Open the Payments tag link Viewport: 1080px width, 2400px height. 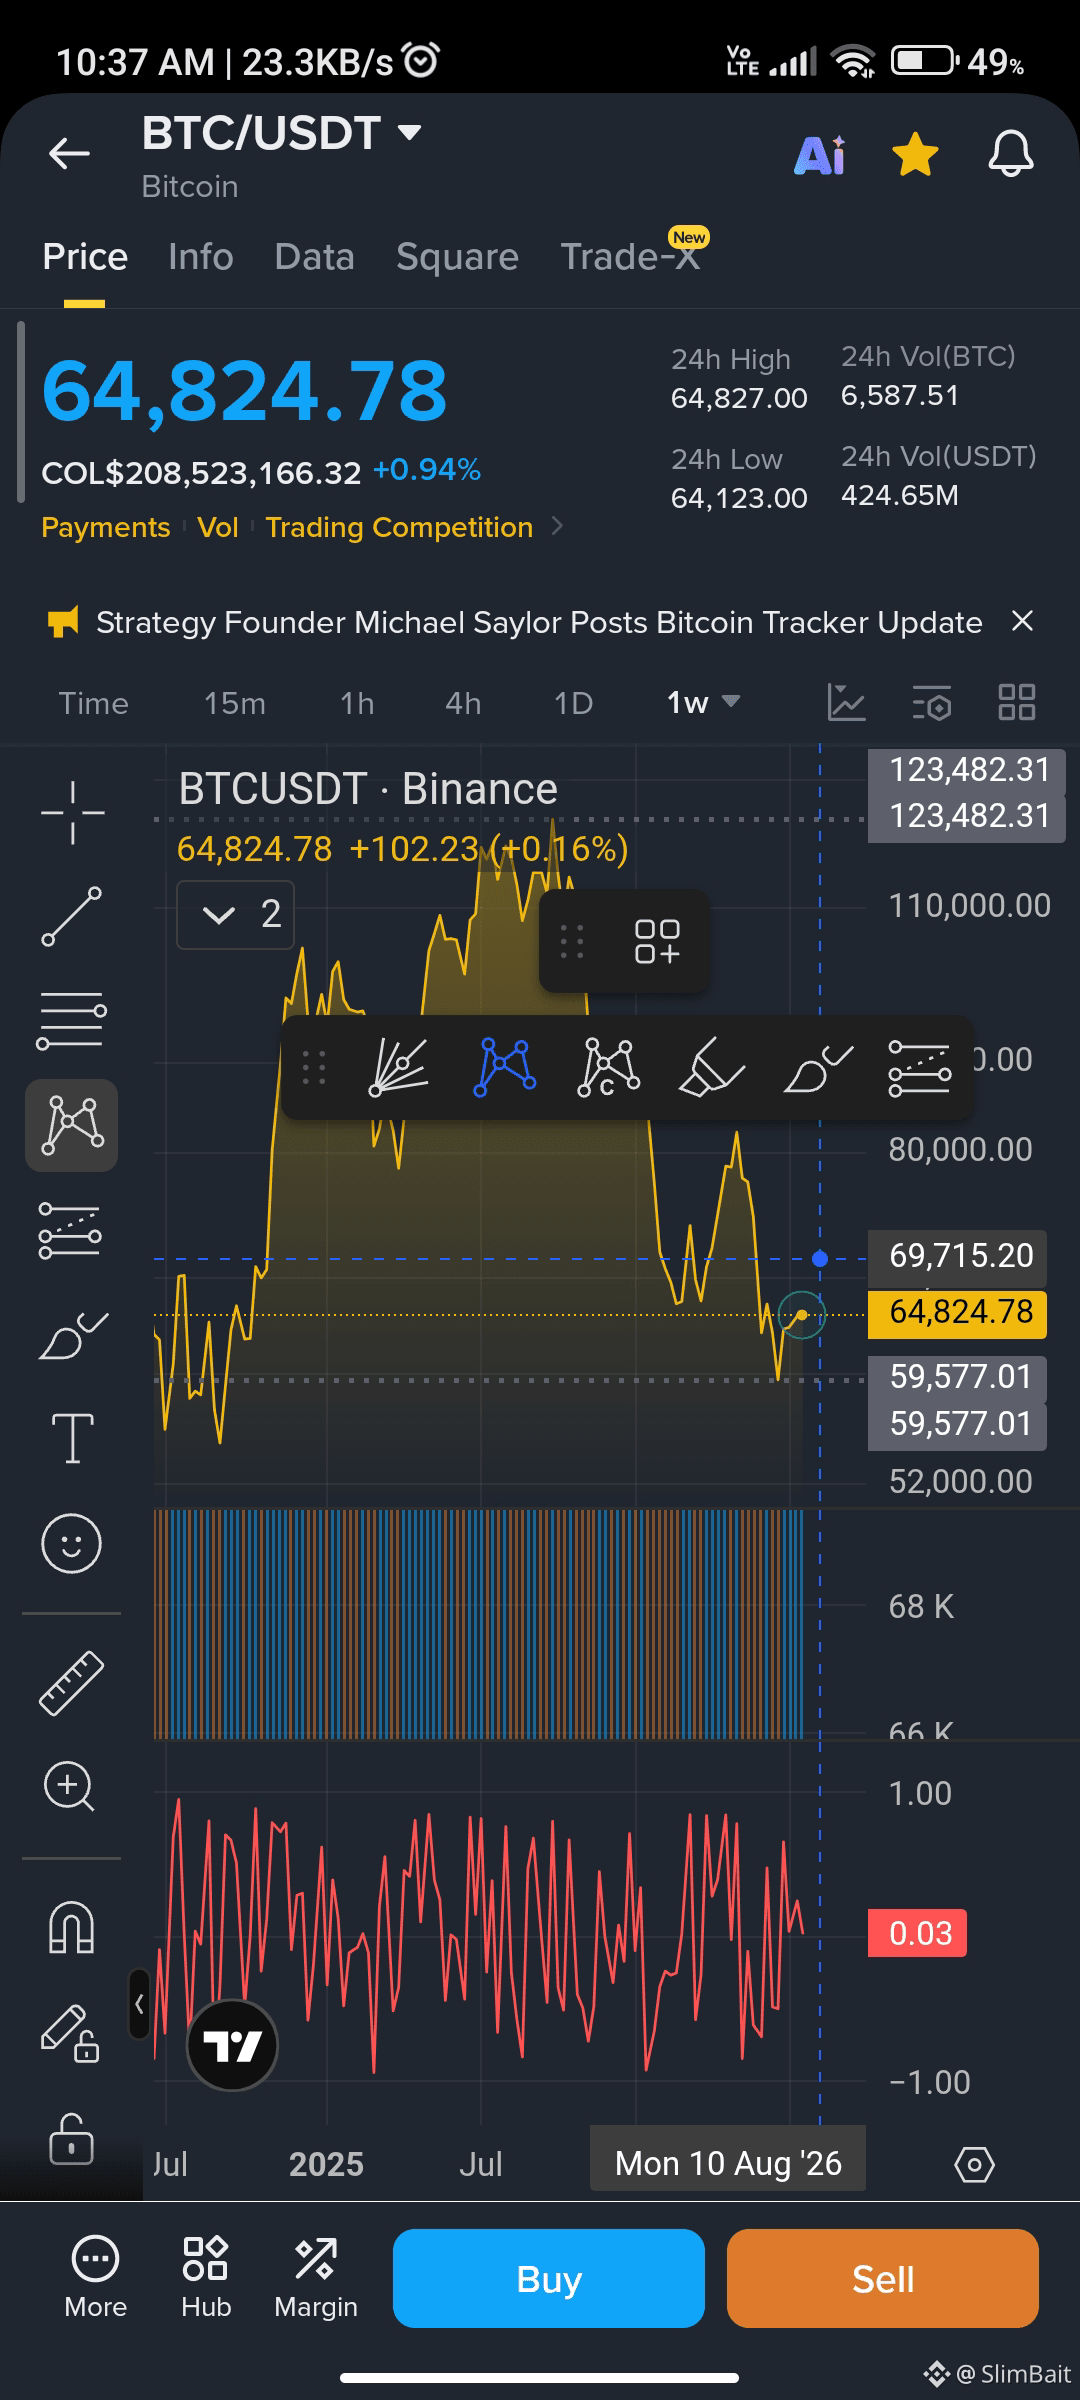coord(106,527)
